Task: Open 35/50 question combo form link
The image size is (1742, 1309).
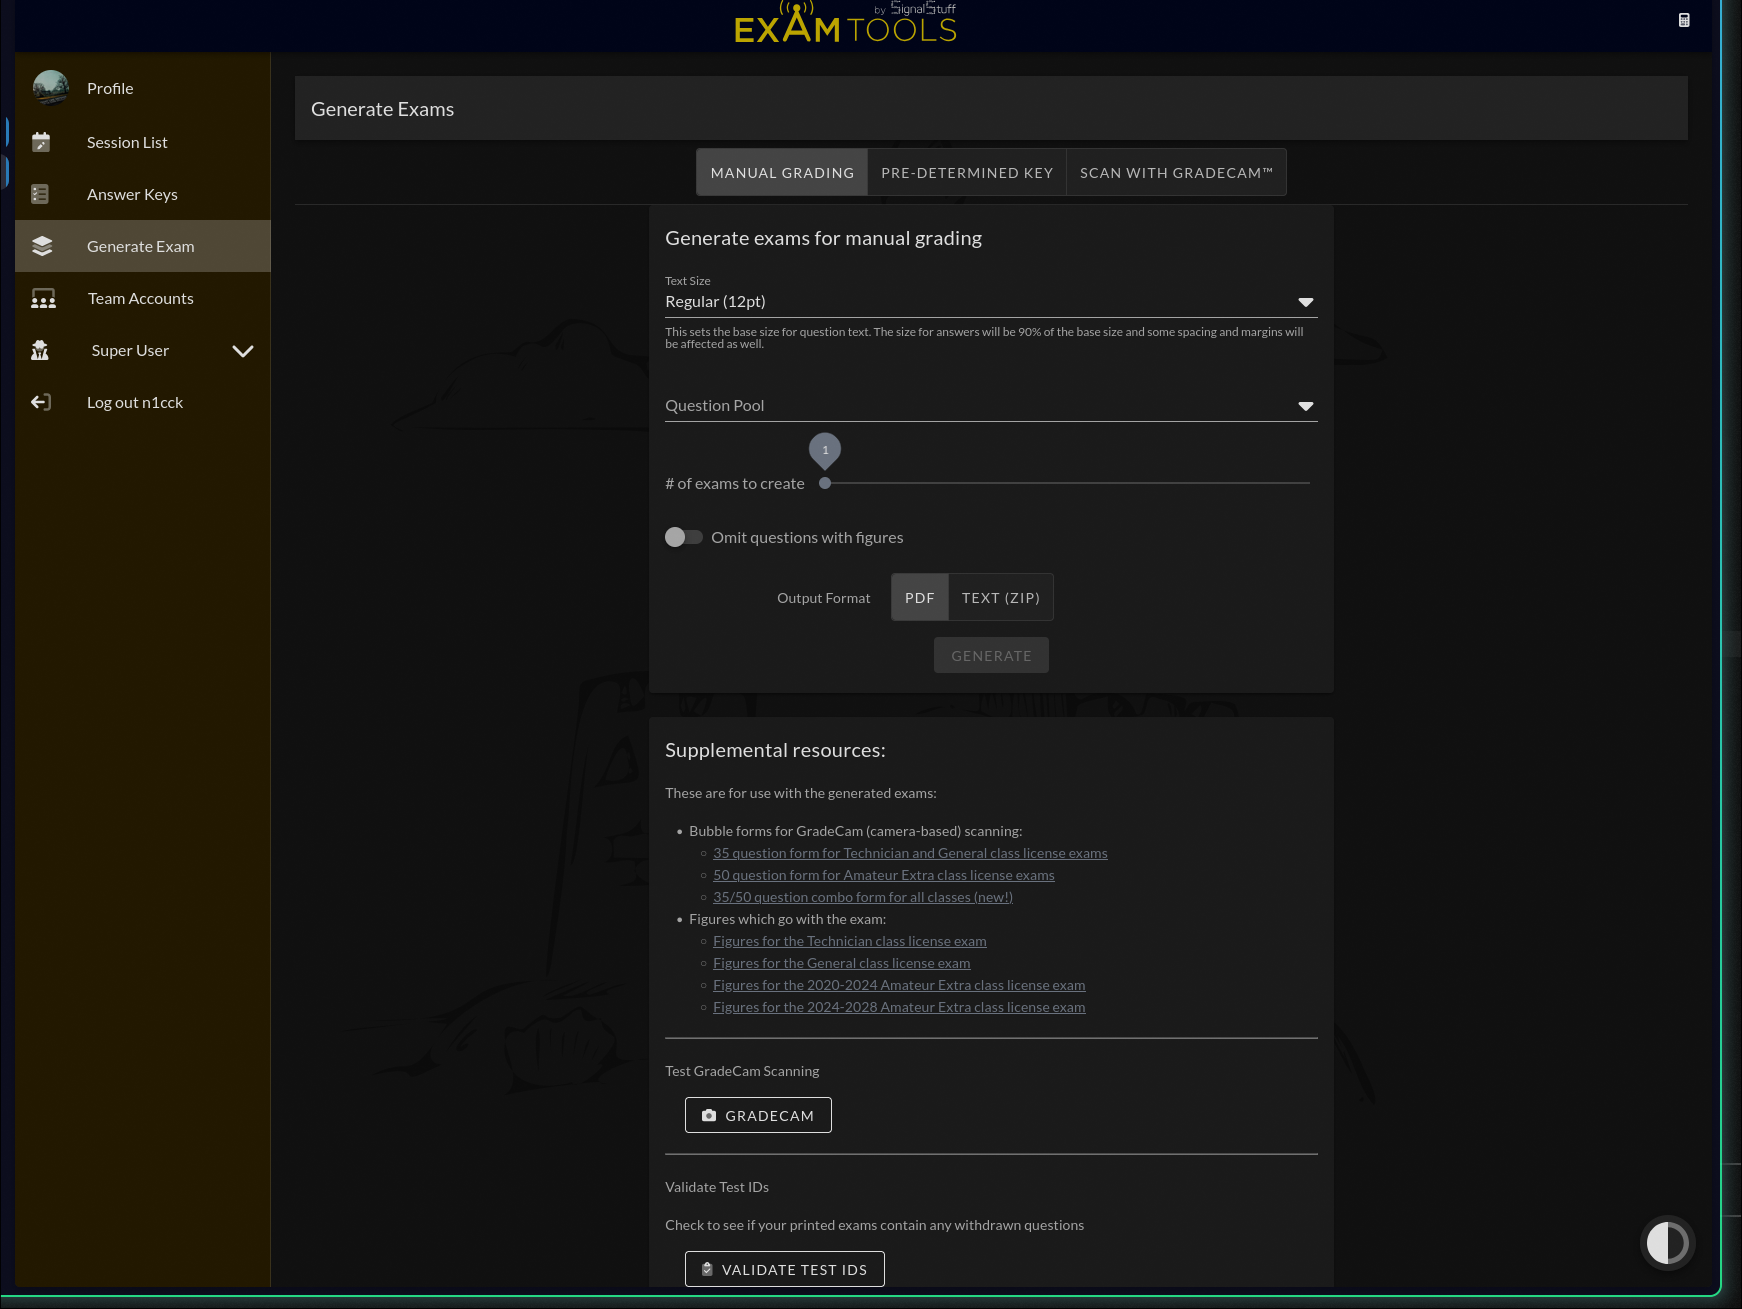Action: pyautogui.click(x=863, y=897)
